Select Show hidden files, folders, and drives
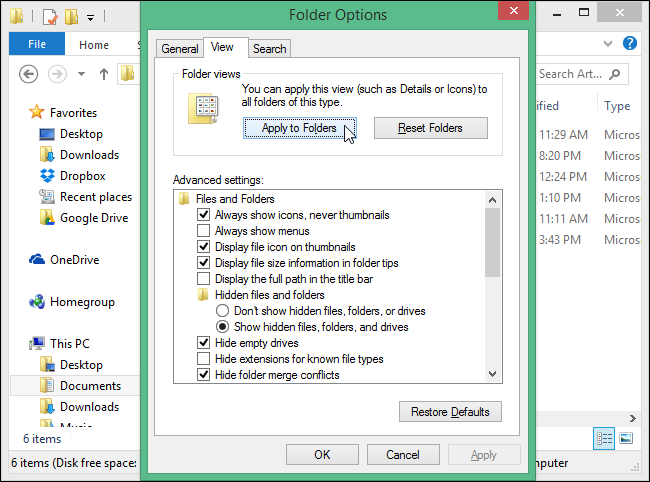 point(222,327)
